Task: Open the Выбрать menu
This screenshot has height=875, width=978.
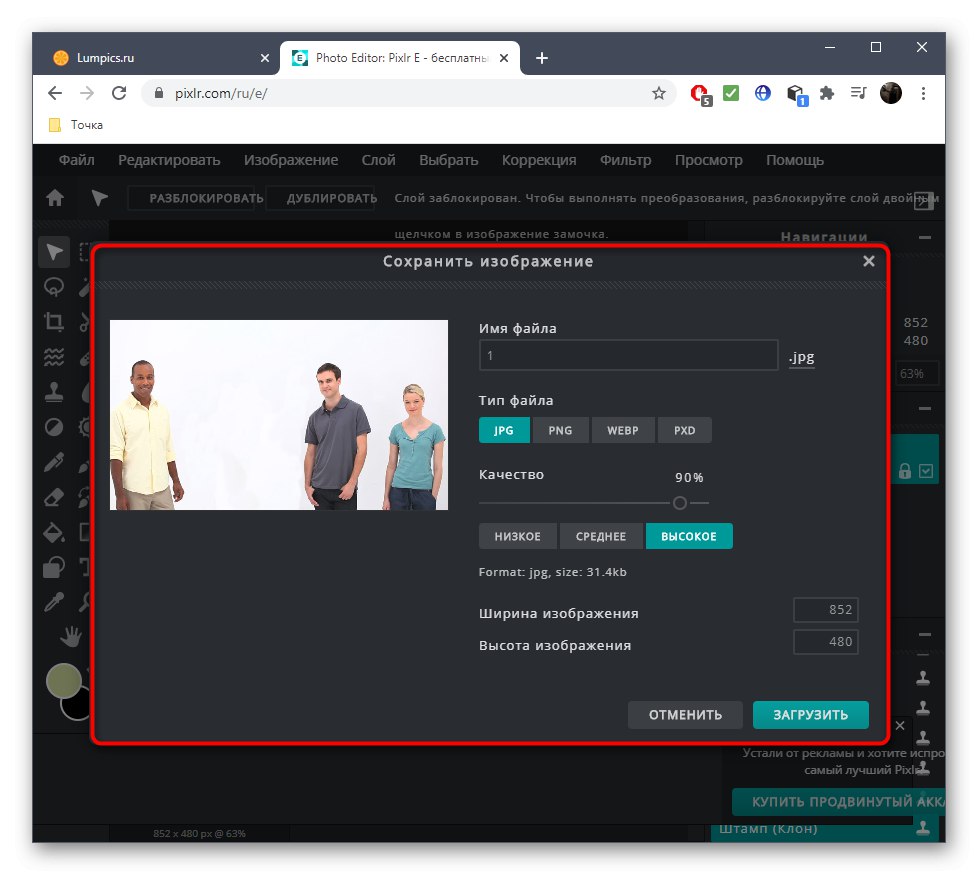Action: tap(448, 160)
